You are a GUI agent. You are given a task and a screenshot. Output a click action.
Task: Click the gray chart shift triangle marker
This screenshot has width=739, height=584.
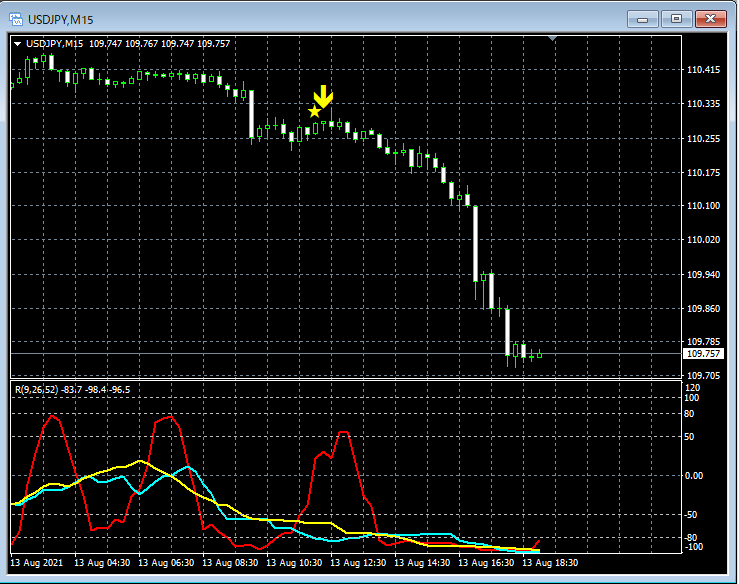coord(553,39)
